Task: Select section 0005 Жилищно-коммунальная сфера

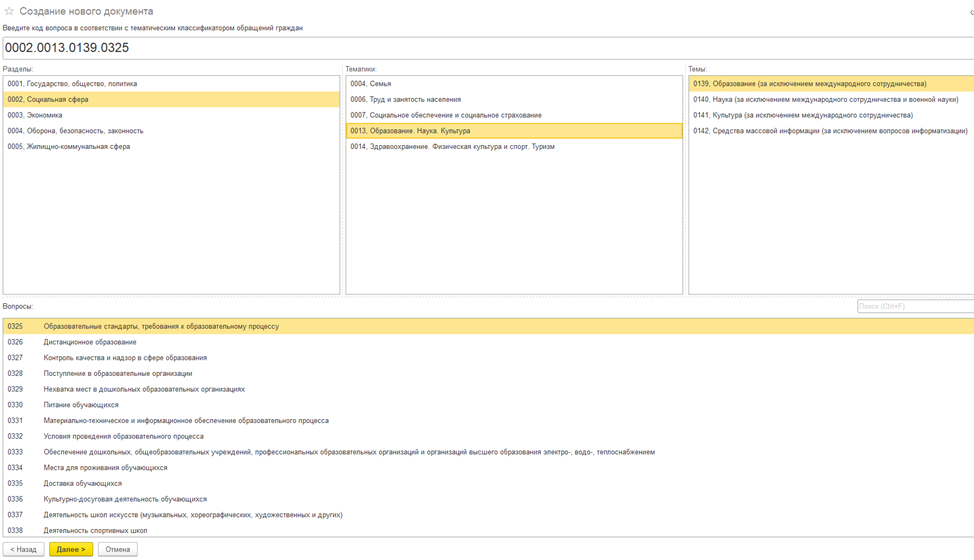Action: coord(67,147)
